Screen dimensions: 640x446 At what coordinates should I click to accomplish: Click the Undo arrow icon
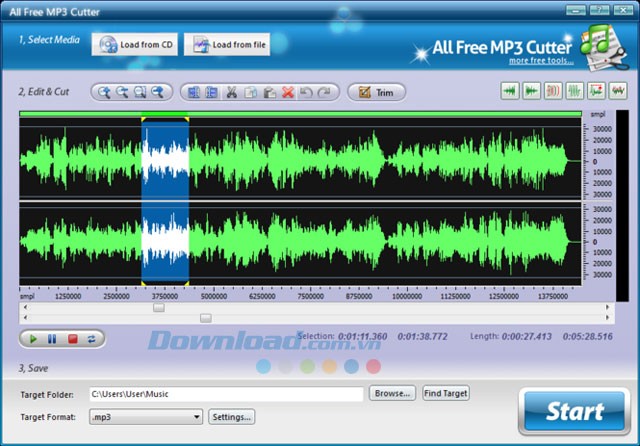[307, 93]
